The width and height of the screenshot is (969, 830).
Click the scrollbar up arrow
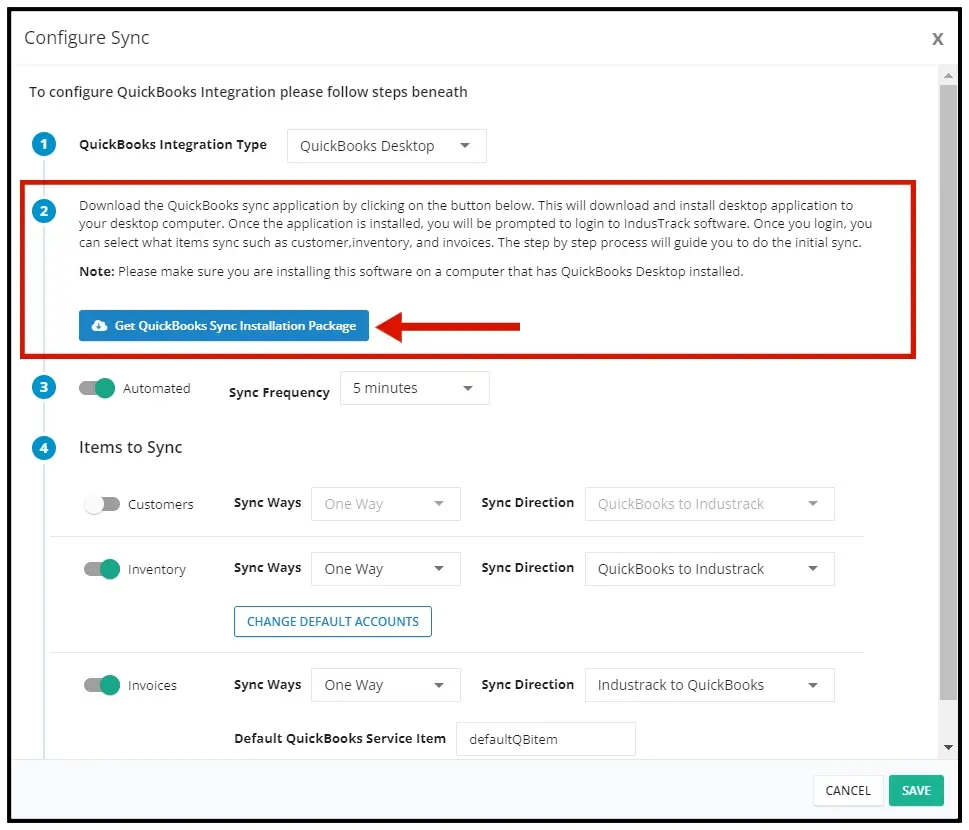point(948,76)
